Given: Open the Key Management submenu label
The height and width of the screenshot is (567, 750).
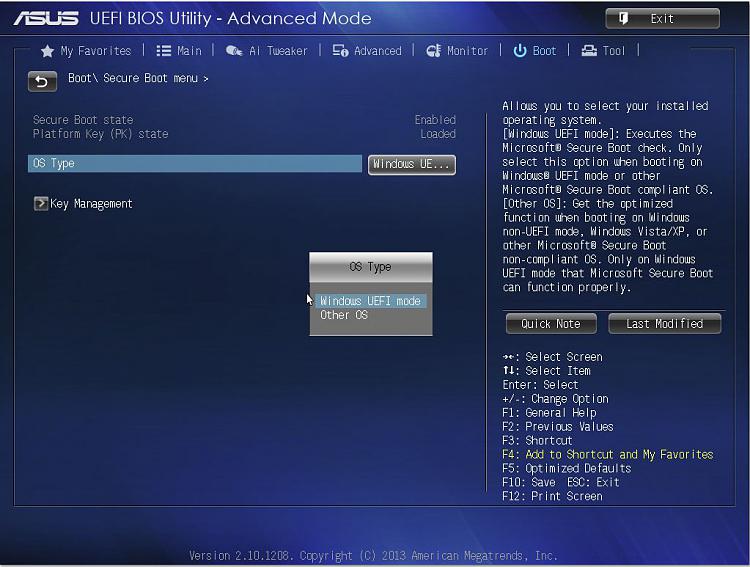Looking at the screenshot, I should coord(91,204).
